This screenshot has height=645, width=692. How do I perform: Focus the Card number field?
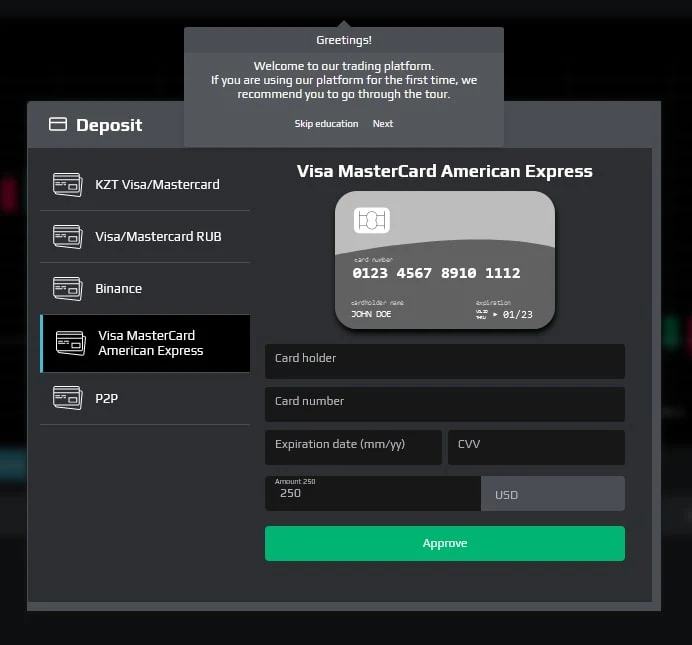[x=445, y=405]
